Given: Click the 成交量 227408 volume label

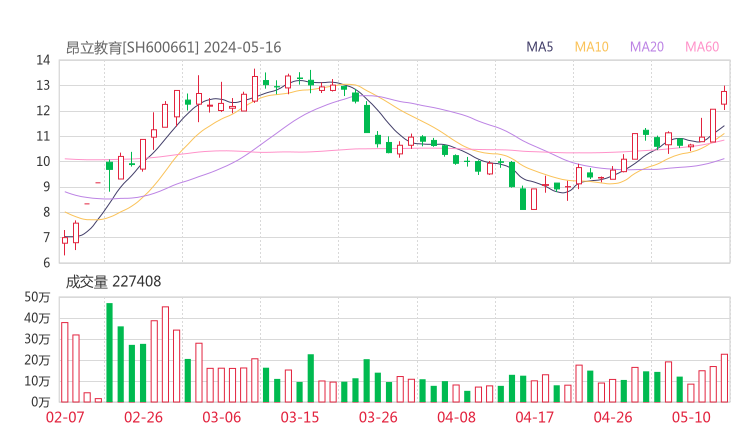Looking at the screenshot, I should point(113,282).
